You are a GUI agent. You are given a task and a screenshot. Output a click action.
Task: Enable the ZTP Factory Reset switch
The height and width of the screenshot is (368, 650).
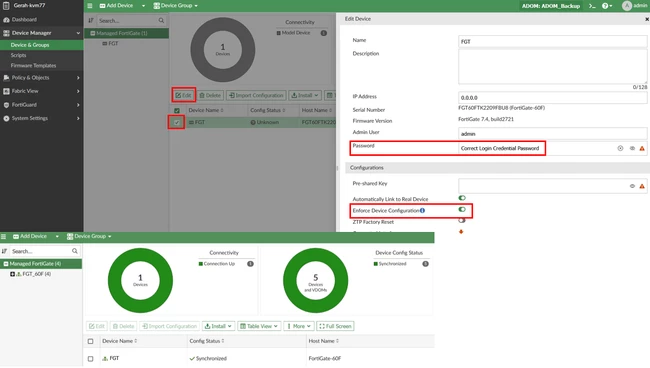[x=462, y=221]
